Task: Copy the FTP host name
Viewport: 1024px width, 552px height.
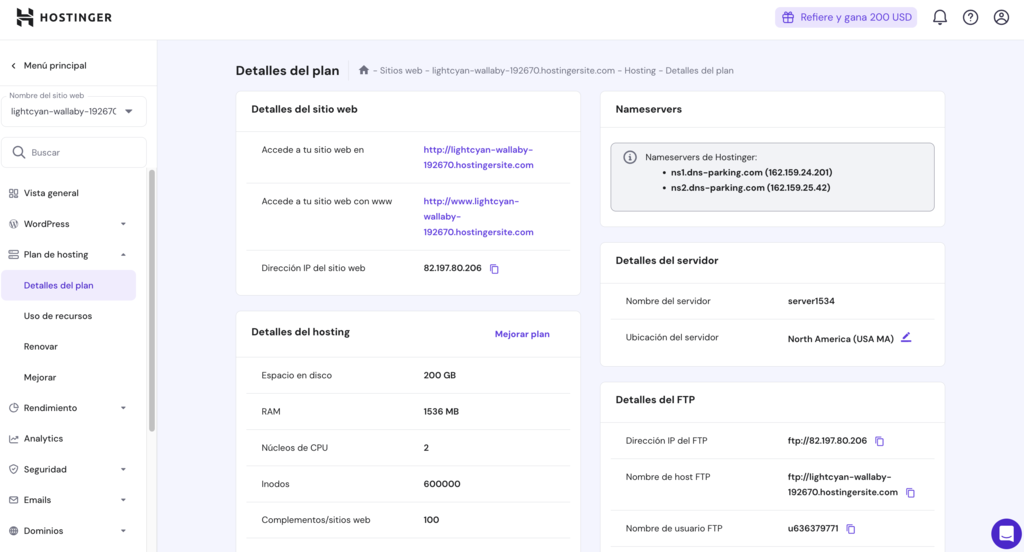Action: pos(910,493)
